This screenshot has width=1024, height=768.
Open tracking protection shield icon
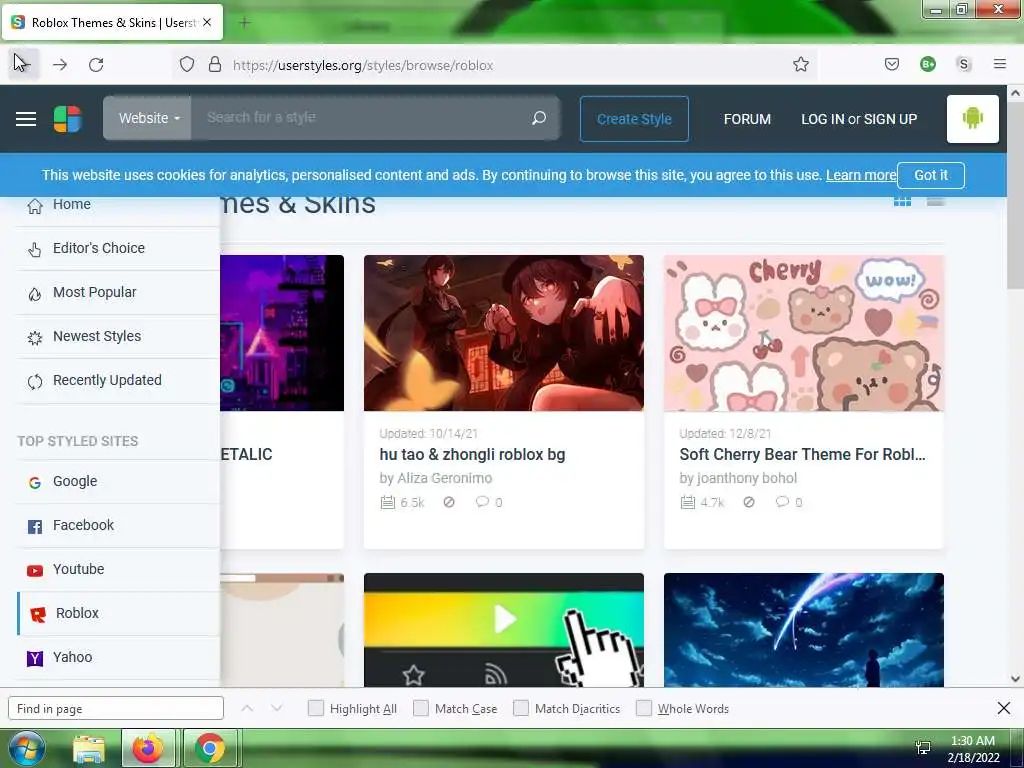(x=187, y=65)
